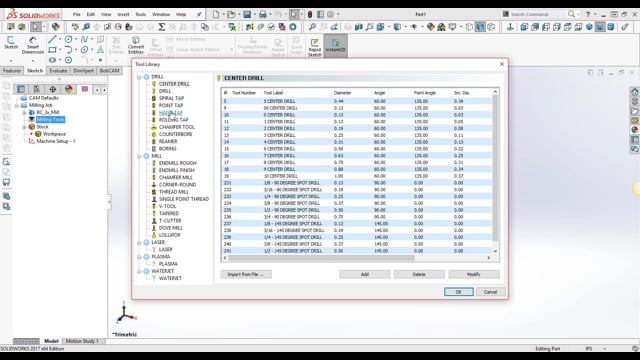Screen dimensions: 640x360
Task: Open the DimXpert crosshair manager tab
Action: tap(53, 89)
